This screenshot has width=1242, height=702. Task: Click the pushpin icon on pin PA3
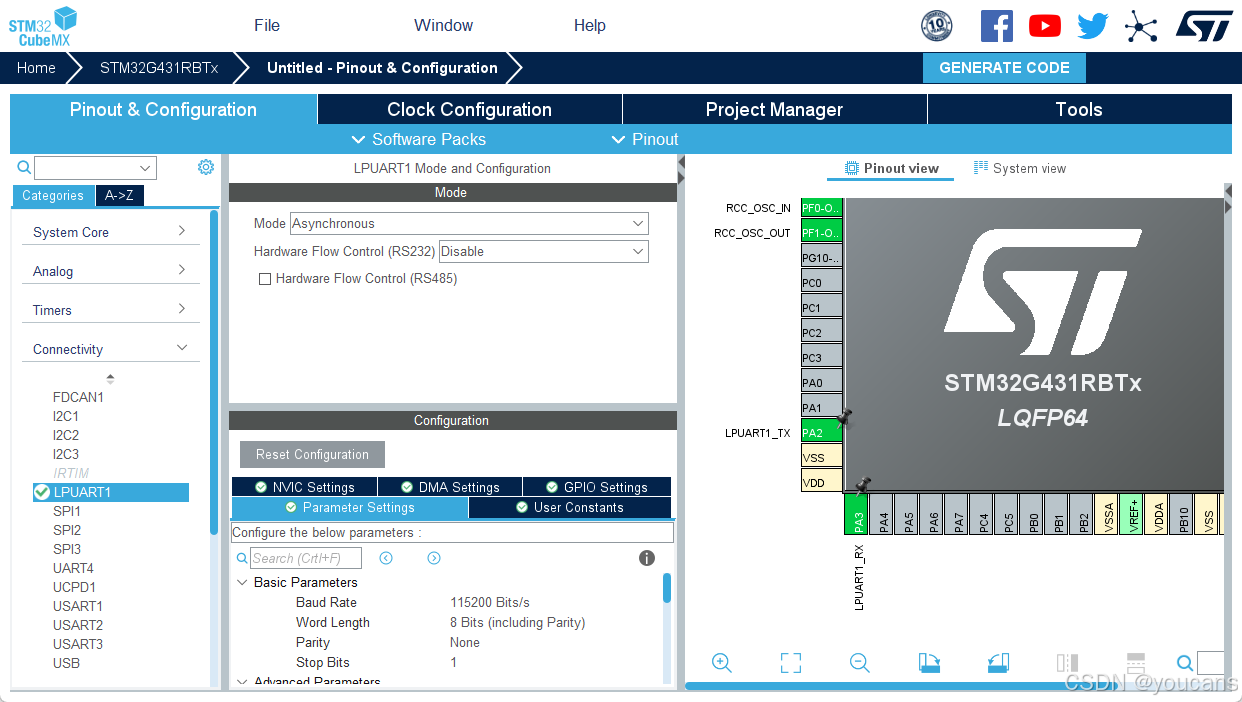pyautogui.click(x=863, y=485)
